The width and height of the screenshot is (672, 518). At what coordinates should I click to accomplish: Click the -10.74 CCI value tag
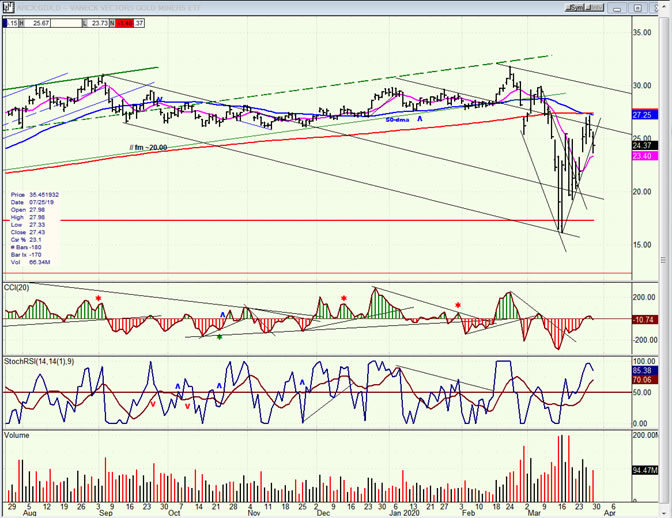tap(643, 319)
